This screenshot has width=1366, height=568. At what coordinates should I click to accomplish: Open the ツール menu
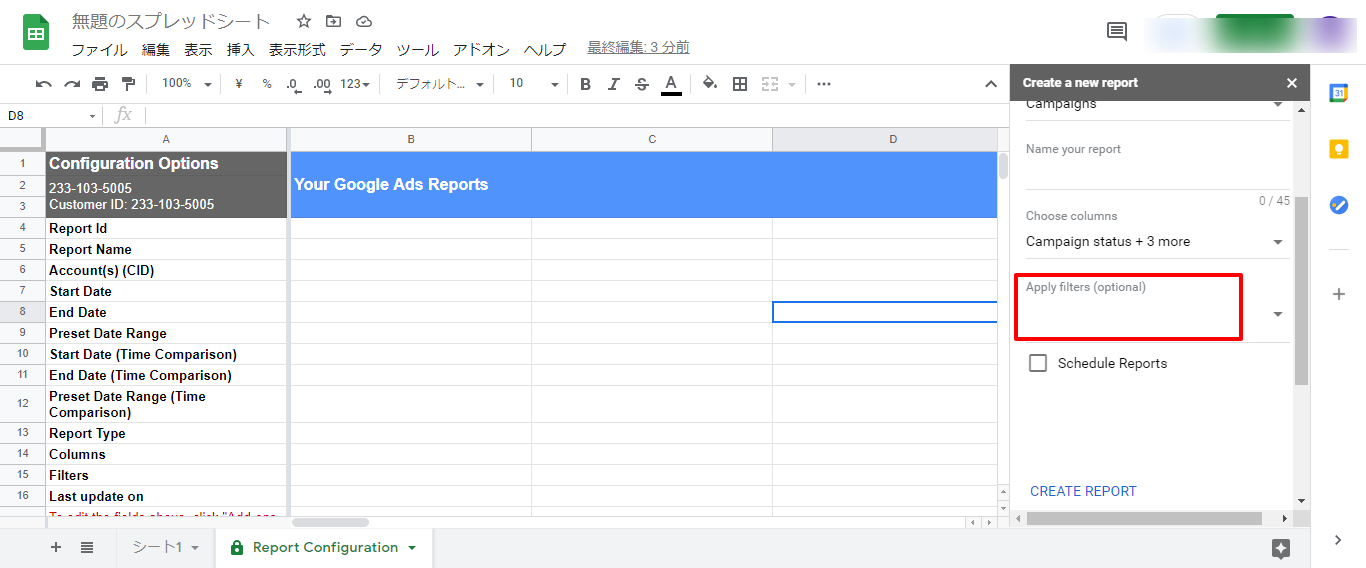point(418,49)
